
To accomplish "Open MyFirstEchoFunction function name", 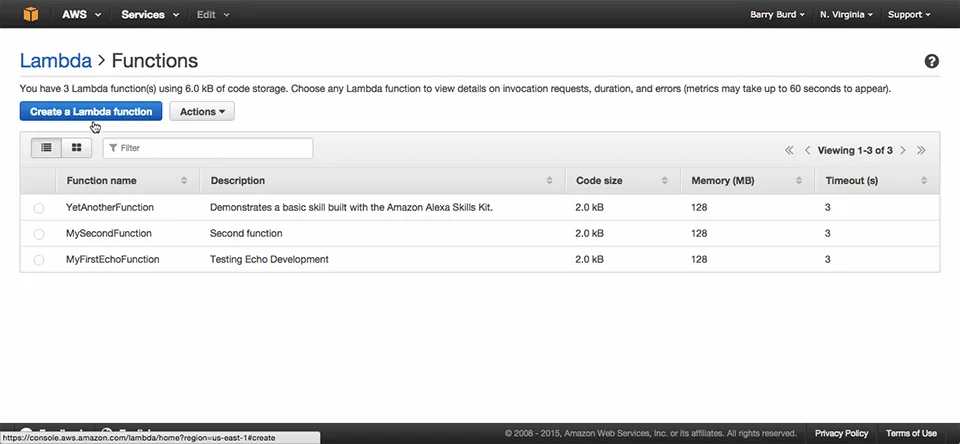I will tap(113, 260).
